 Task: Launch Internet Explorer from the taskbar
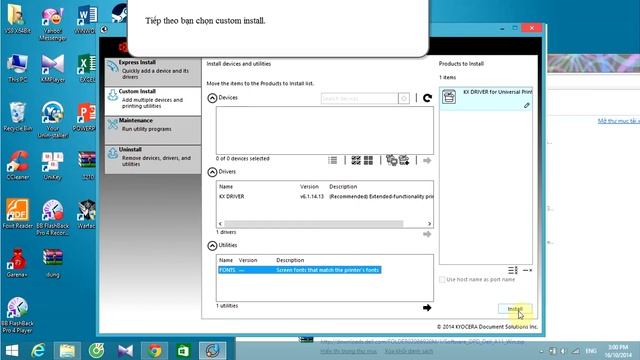(38, 351)
